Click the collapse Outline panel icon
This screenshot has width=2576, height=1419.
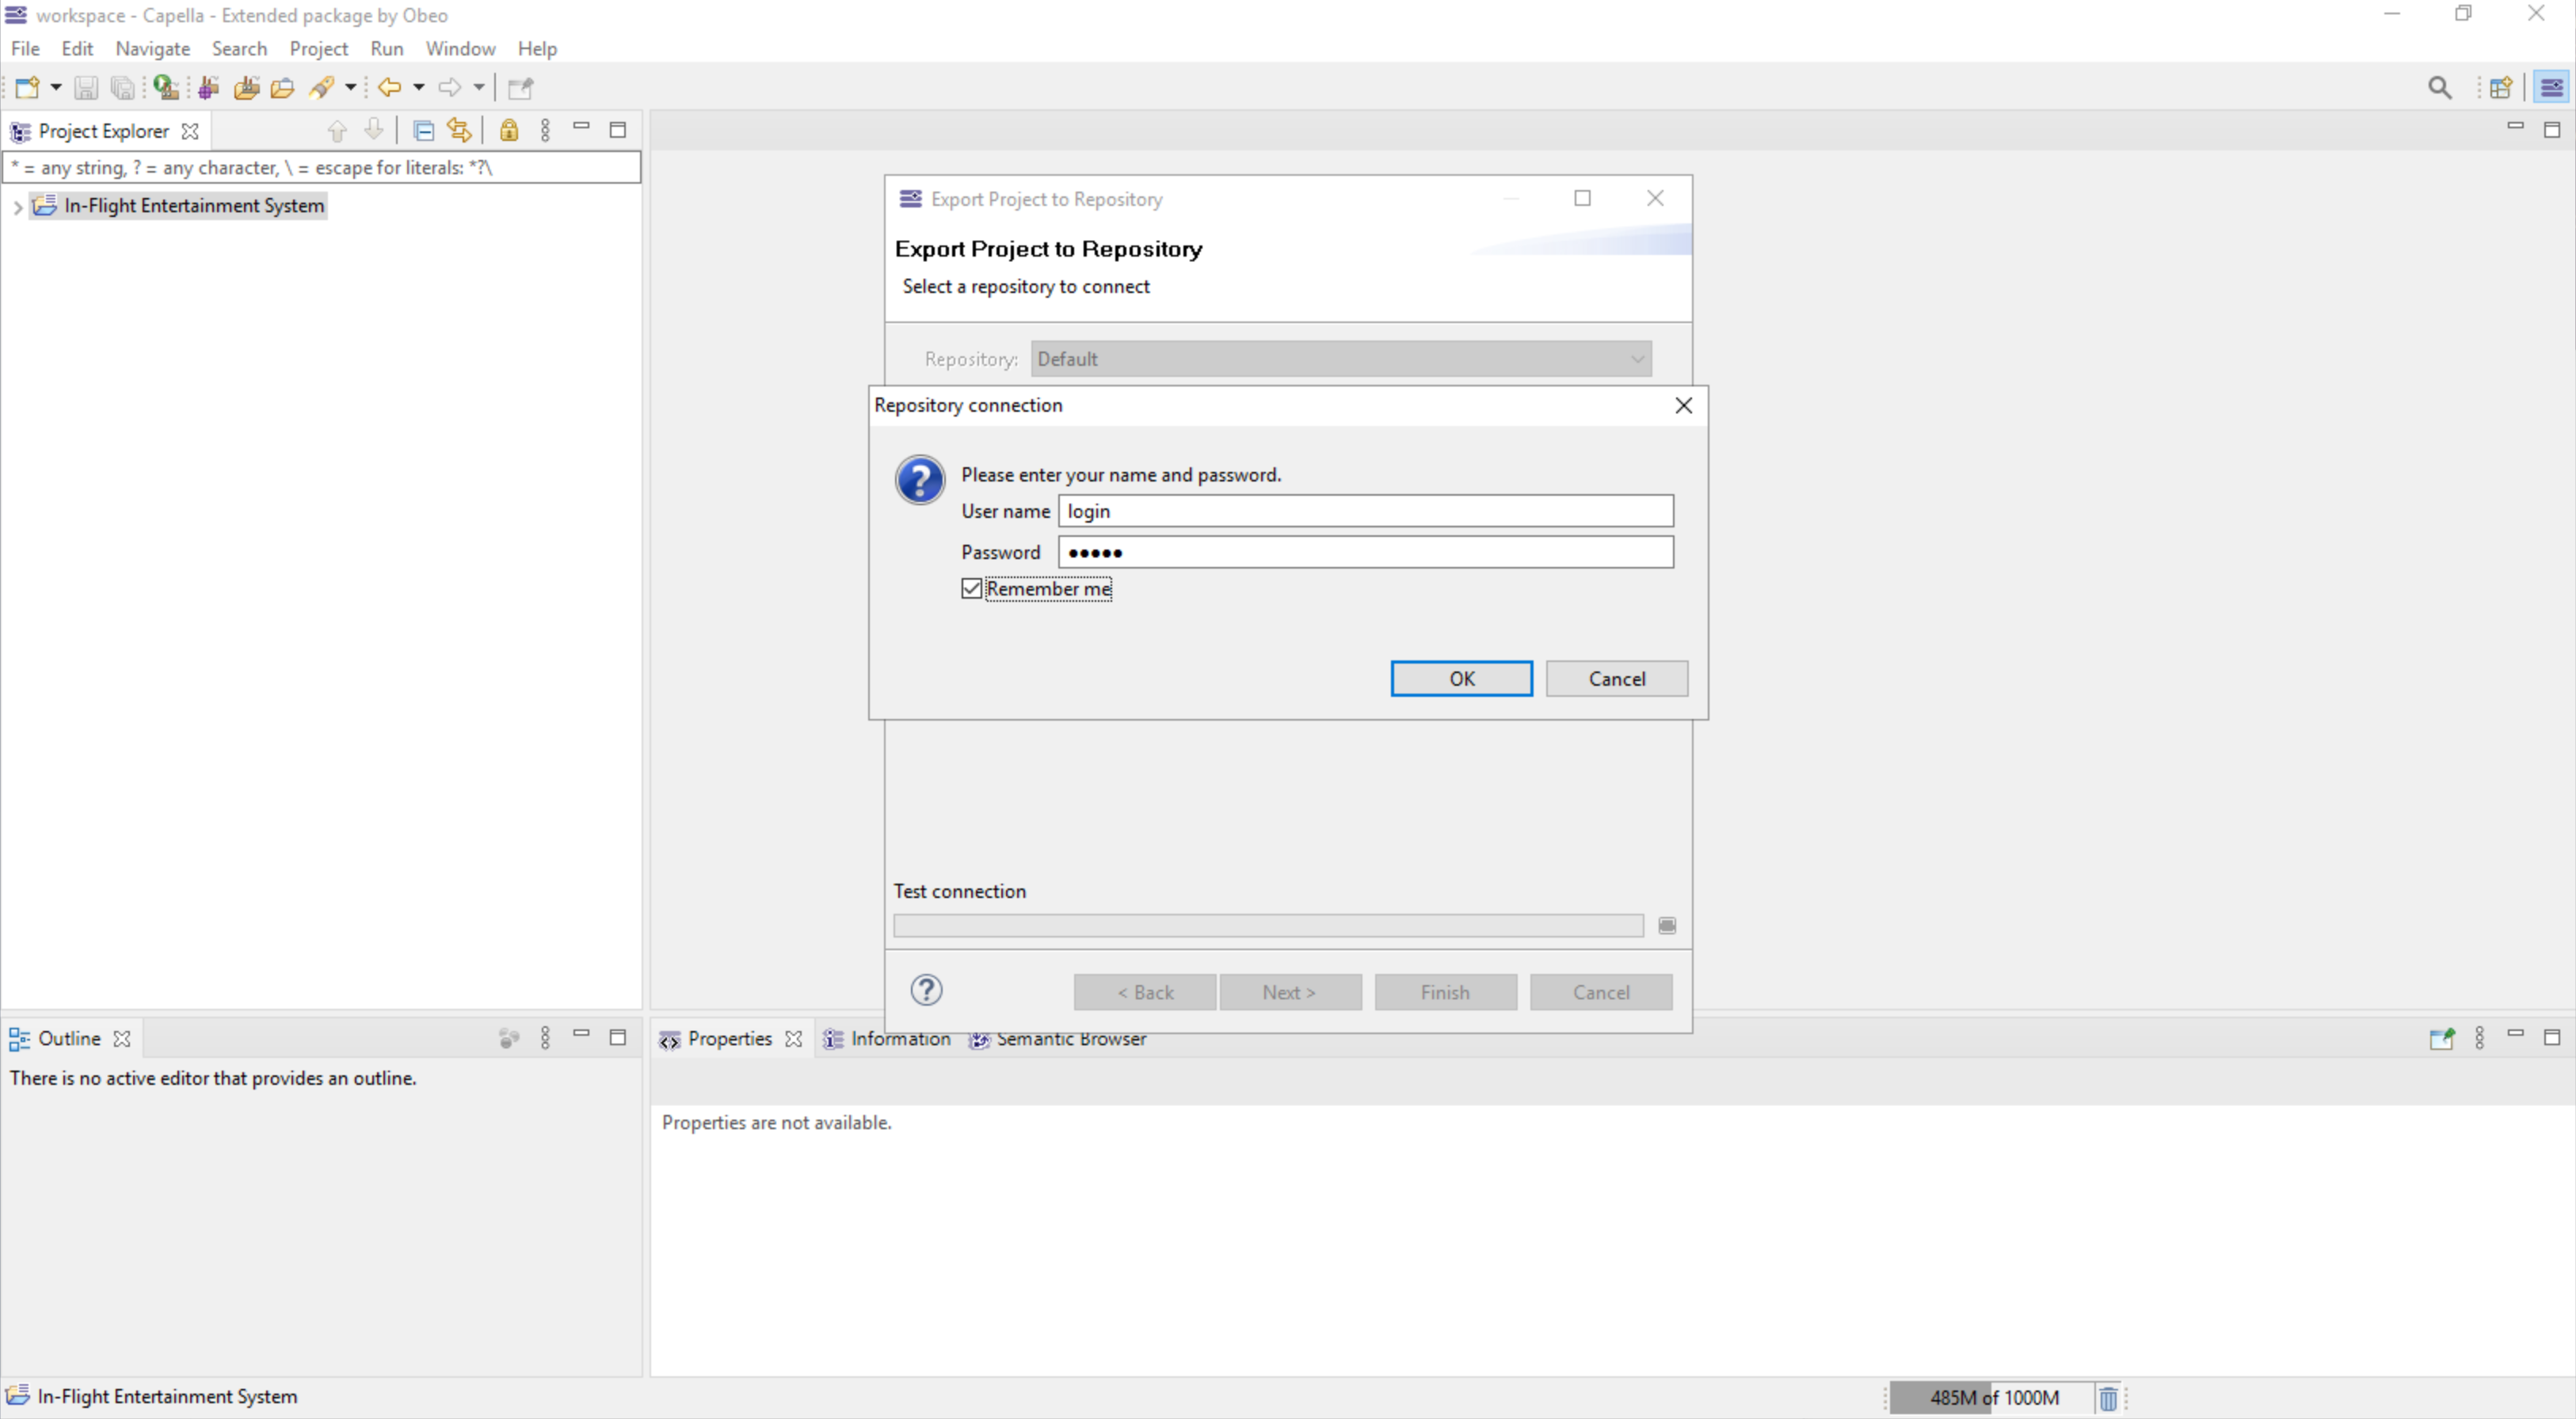coord(580,1037)
